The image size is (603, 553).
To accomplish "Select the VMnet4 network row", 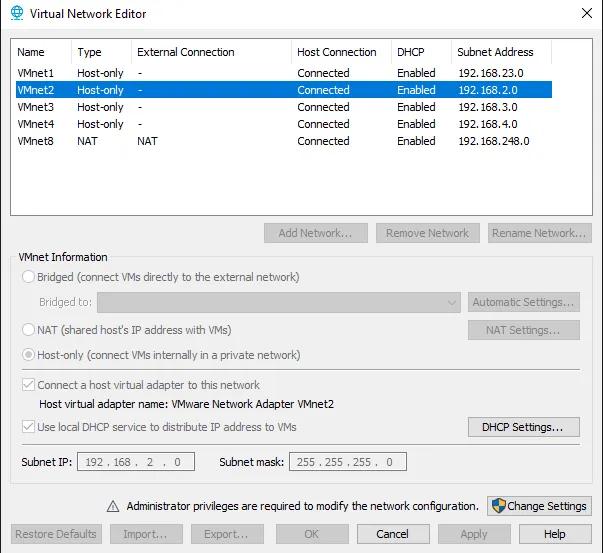I will pos(284,124).
